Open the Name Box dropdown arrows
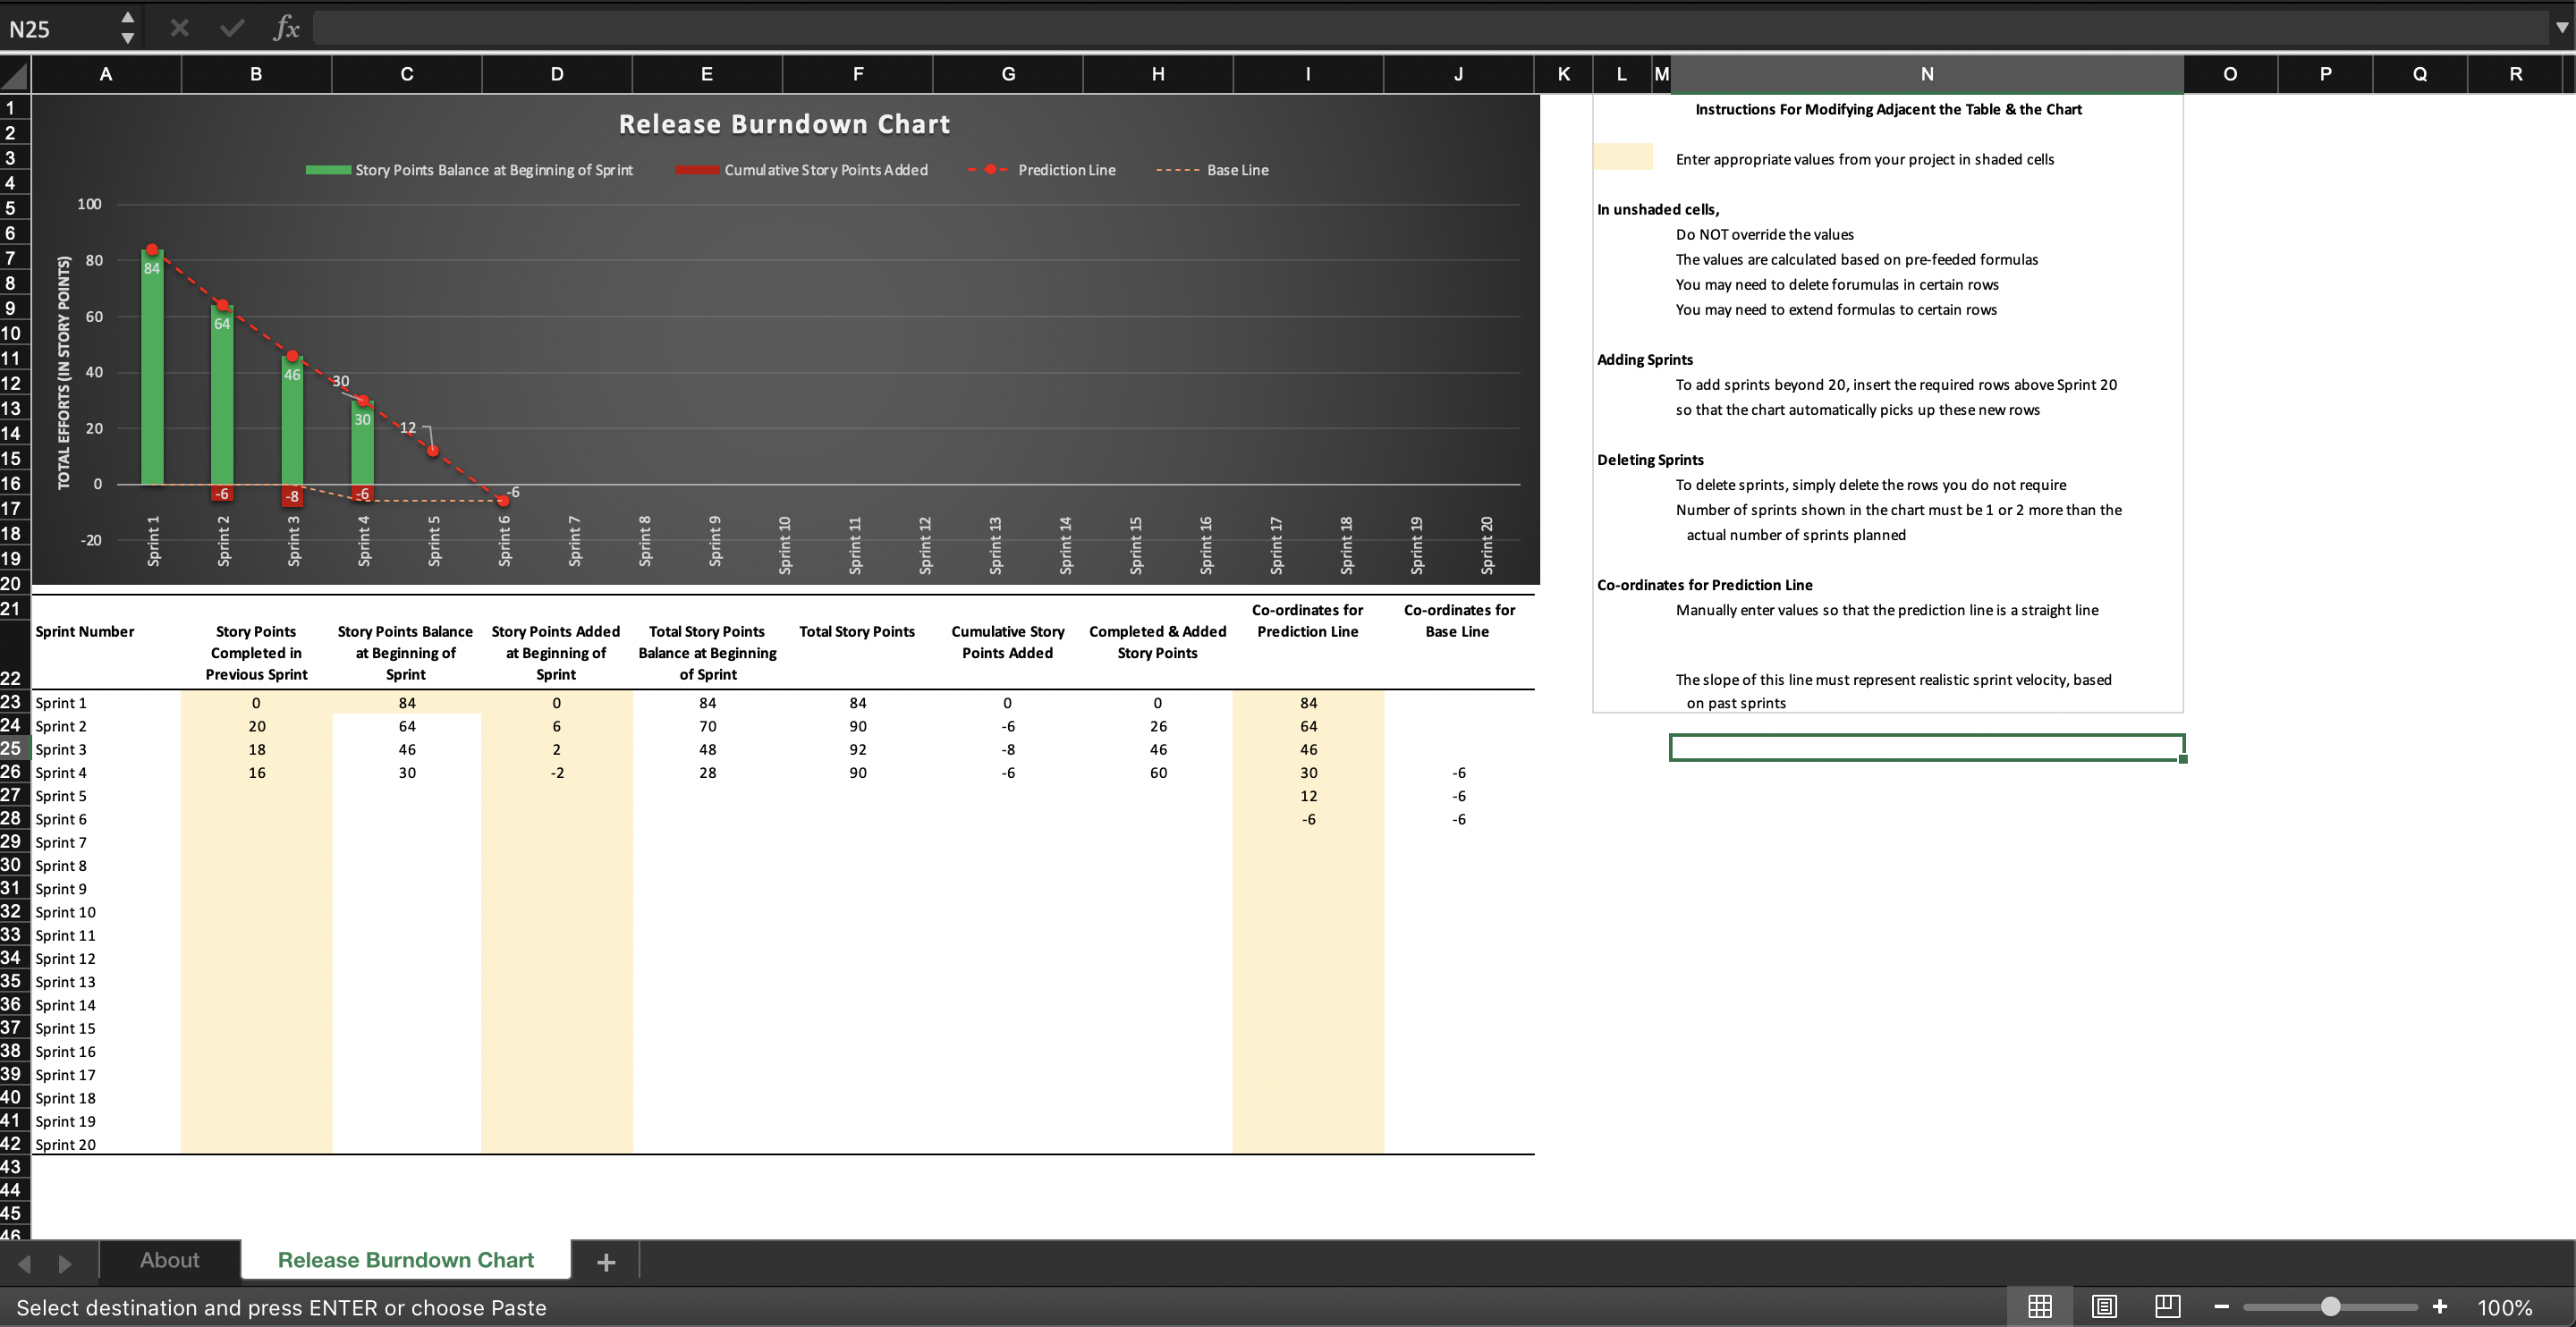The height and width of the screenshot is (1327, 2576). (x=127, y=28)
